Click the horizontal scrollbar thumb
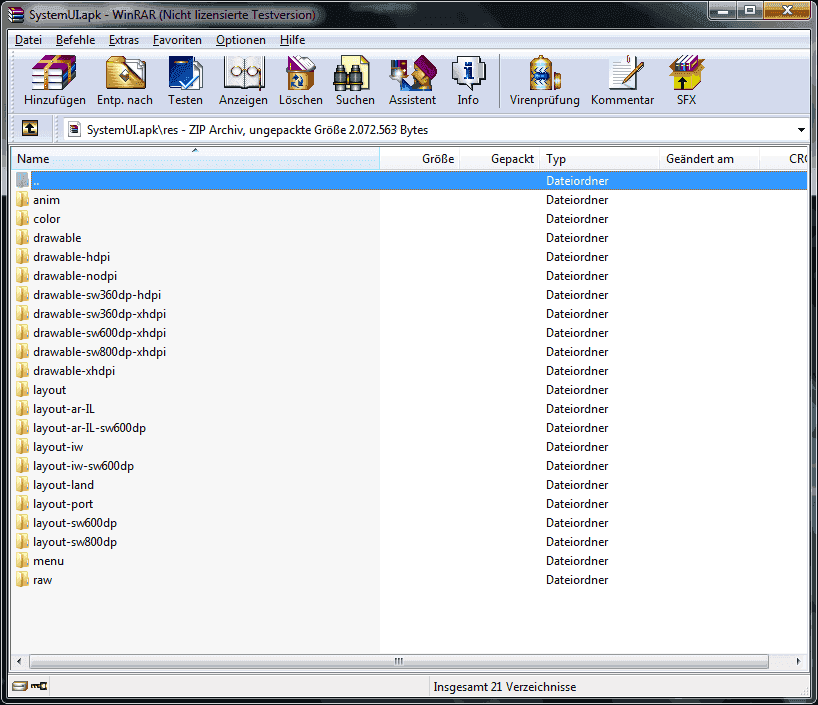 pyautogui.click(x=399, y=661)
